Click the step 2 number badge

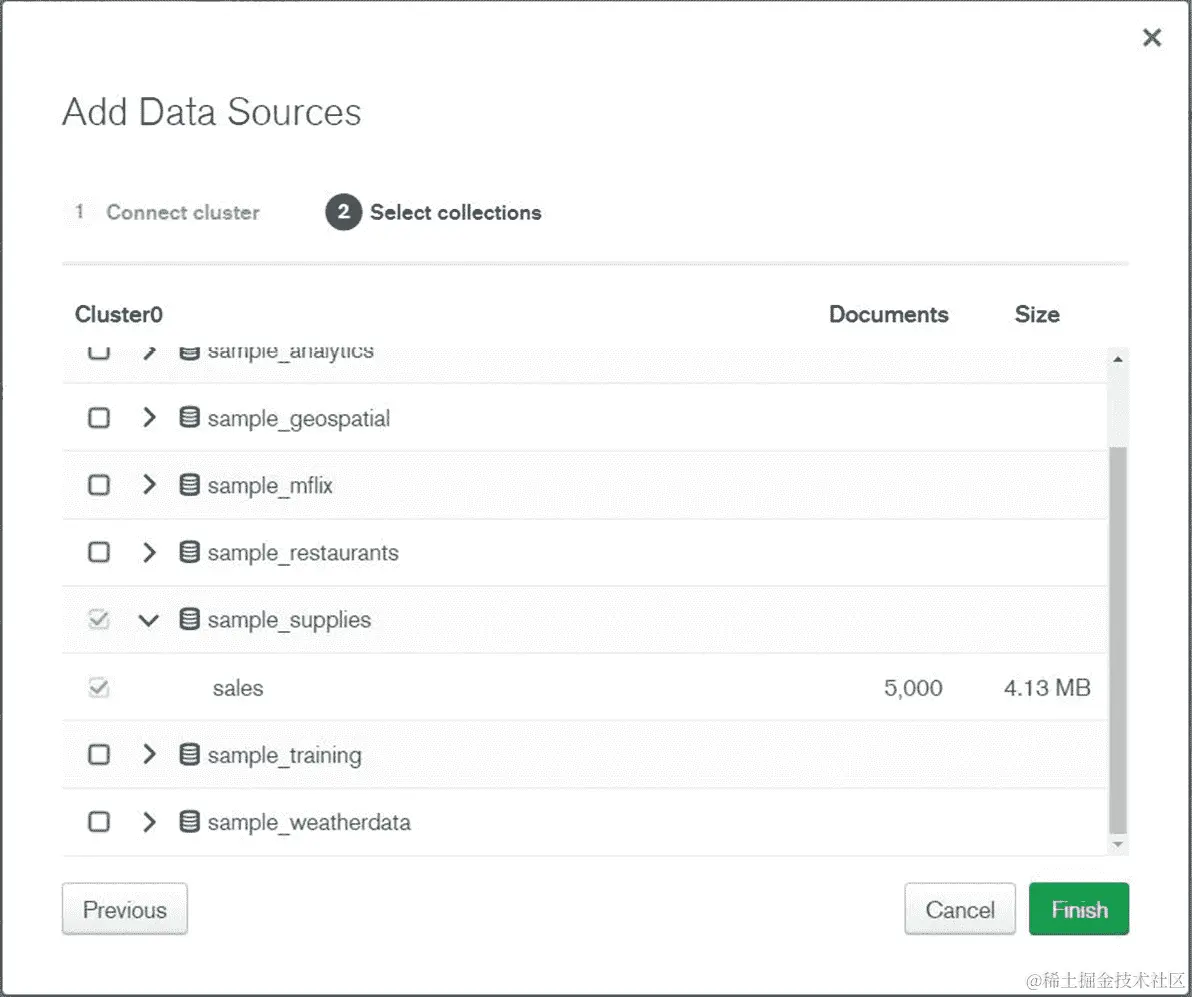click(343, 212)
